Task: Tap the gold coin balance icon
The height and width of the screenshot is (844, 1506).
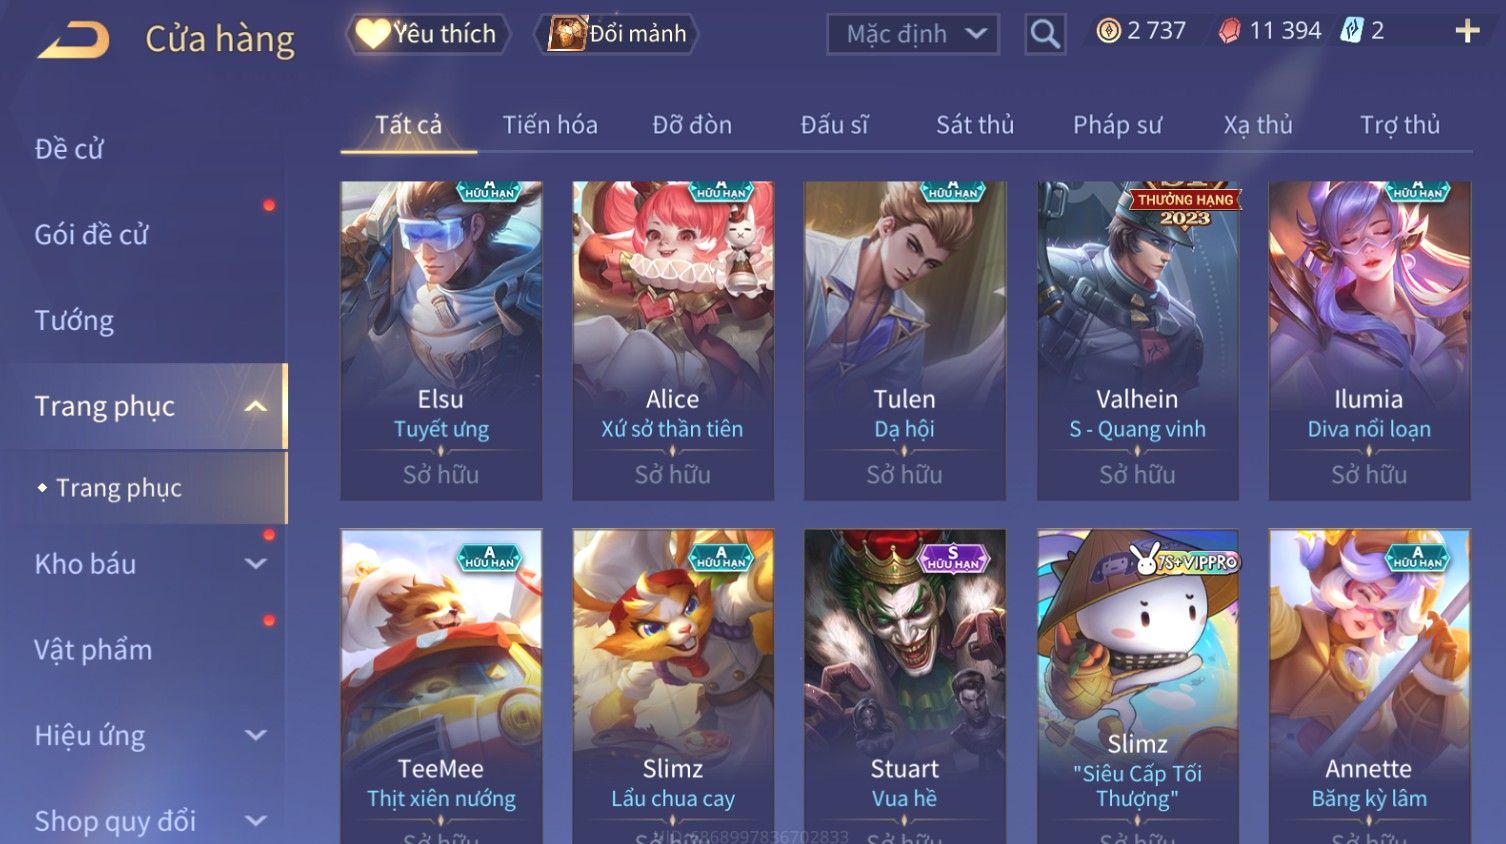Action: 1108,31
